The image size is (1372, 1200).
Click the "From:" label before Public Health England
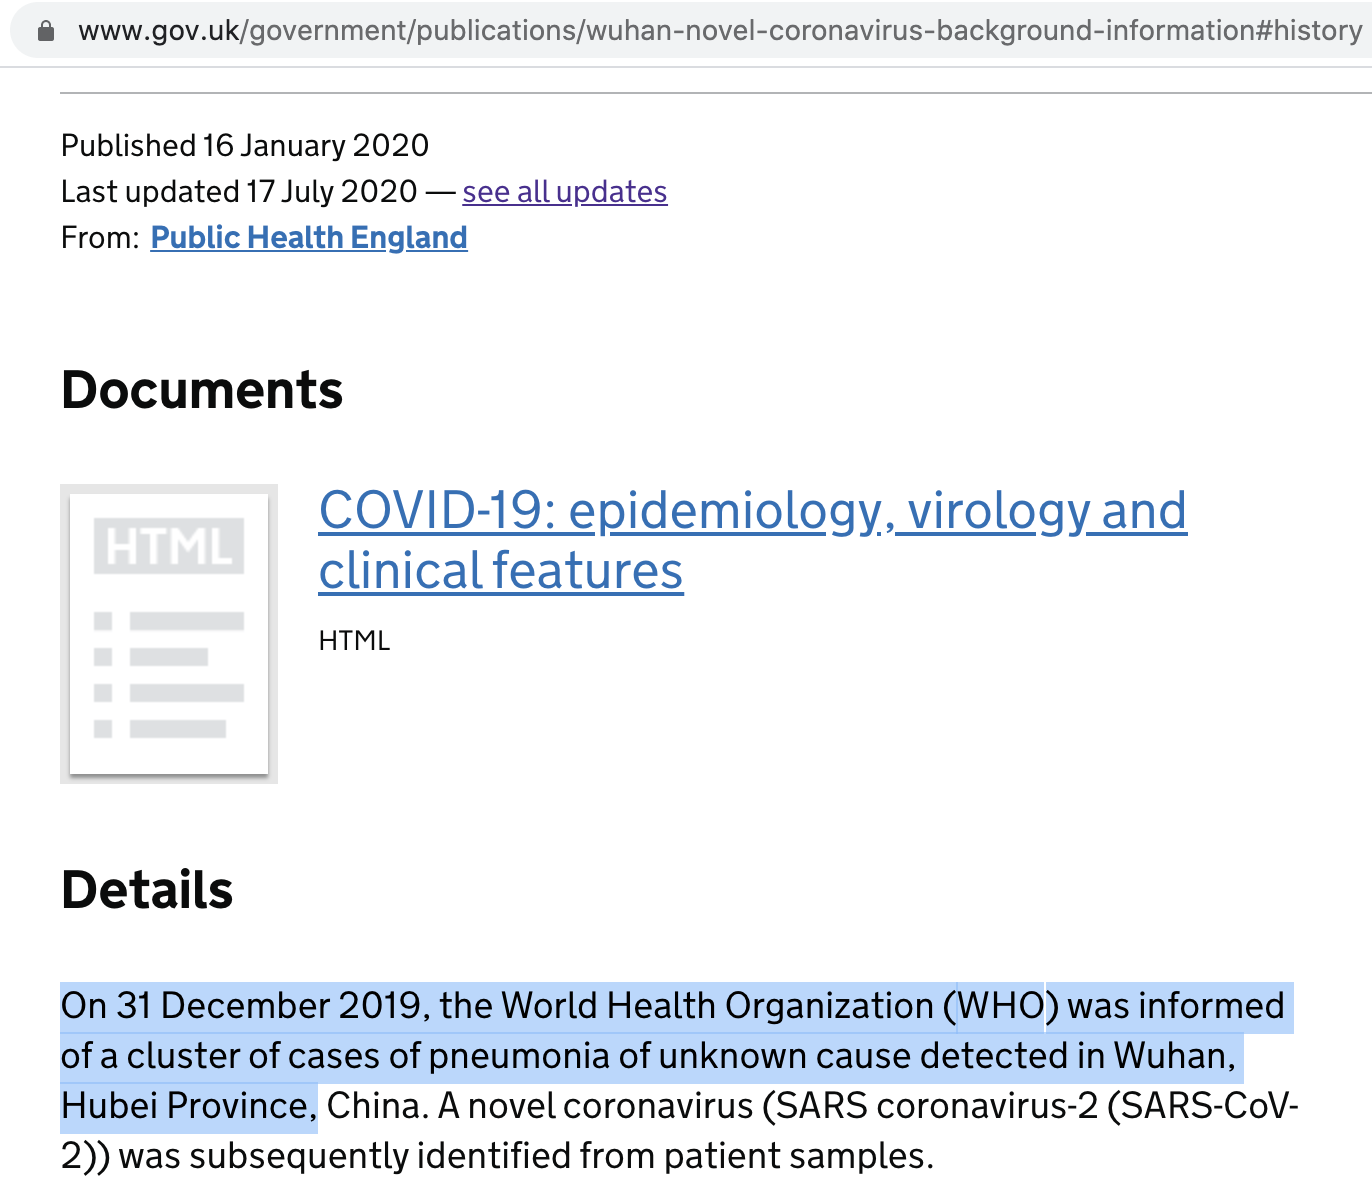tap(100, 238)
